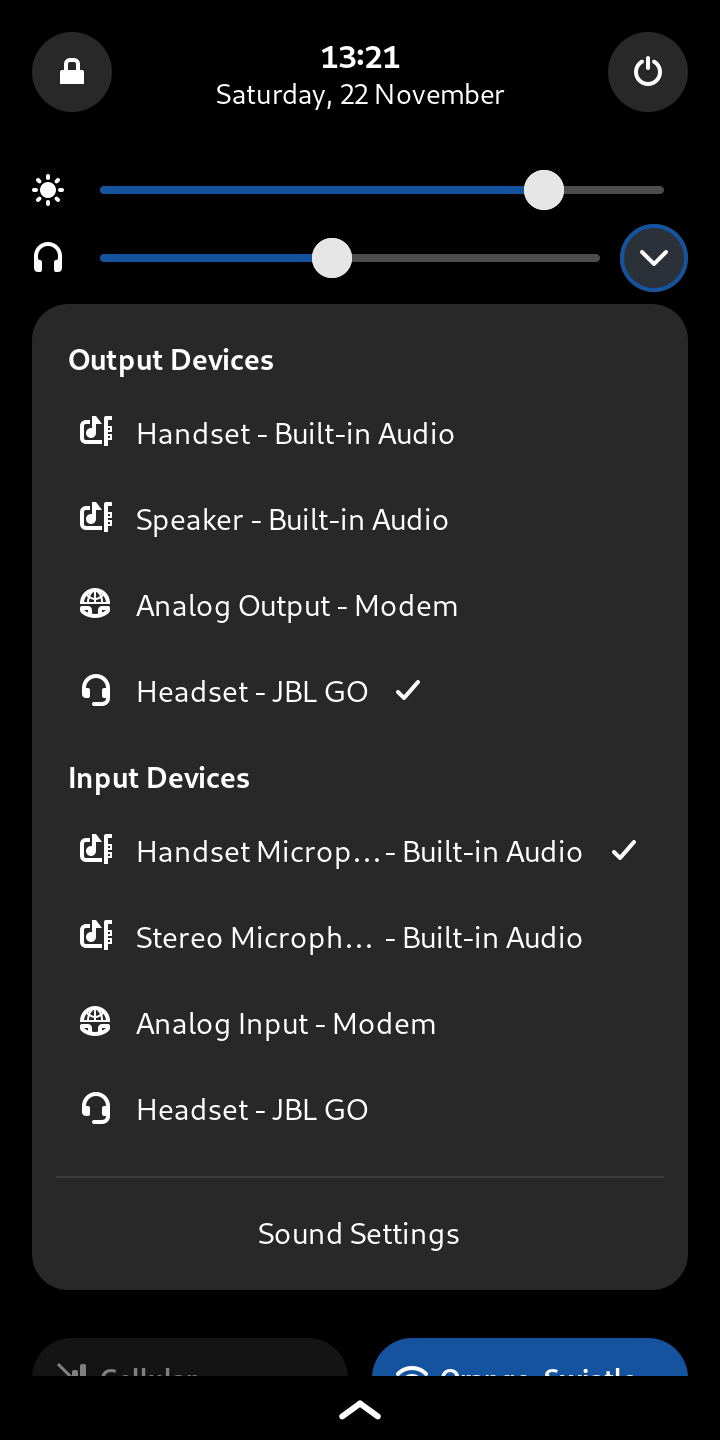Image resolution: width=720 pixels, height=1440 pixels.
Task: Select Stereo Microphone as input device
Action: (x=358, y=938)
